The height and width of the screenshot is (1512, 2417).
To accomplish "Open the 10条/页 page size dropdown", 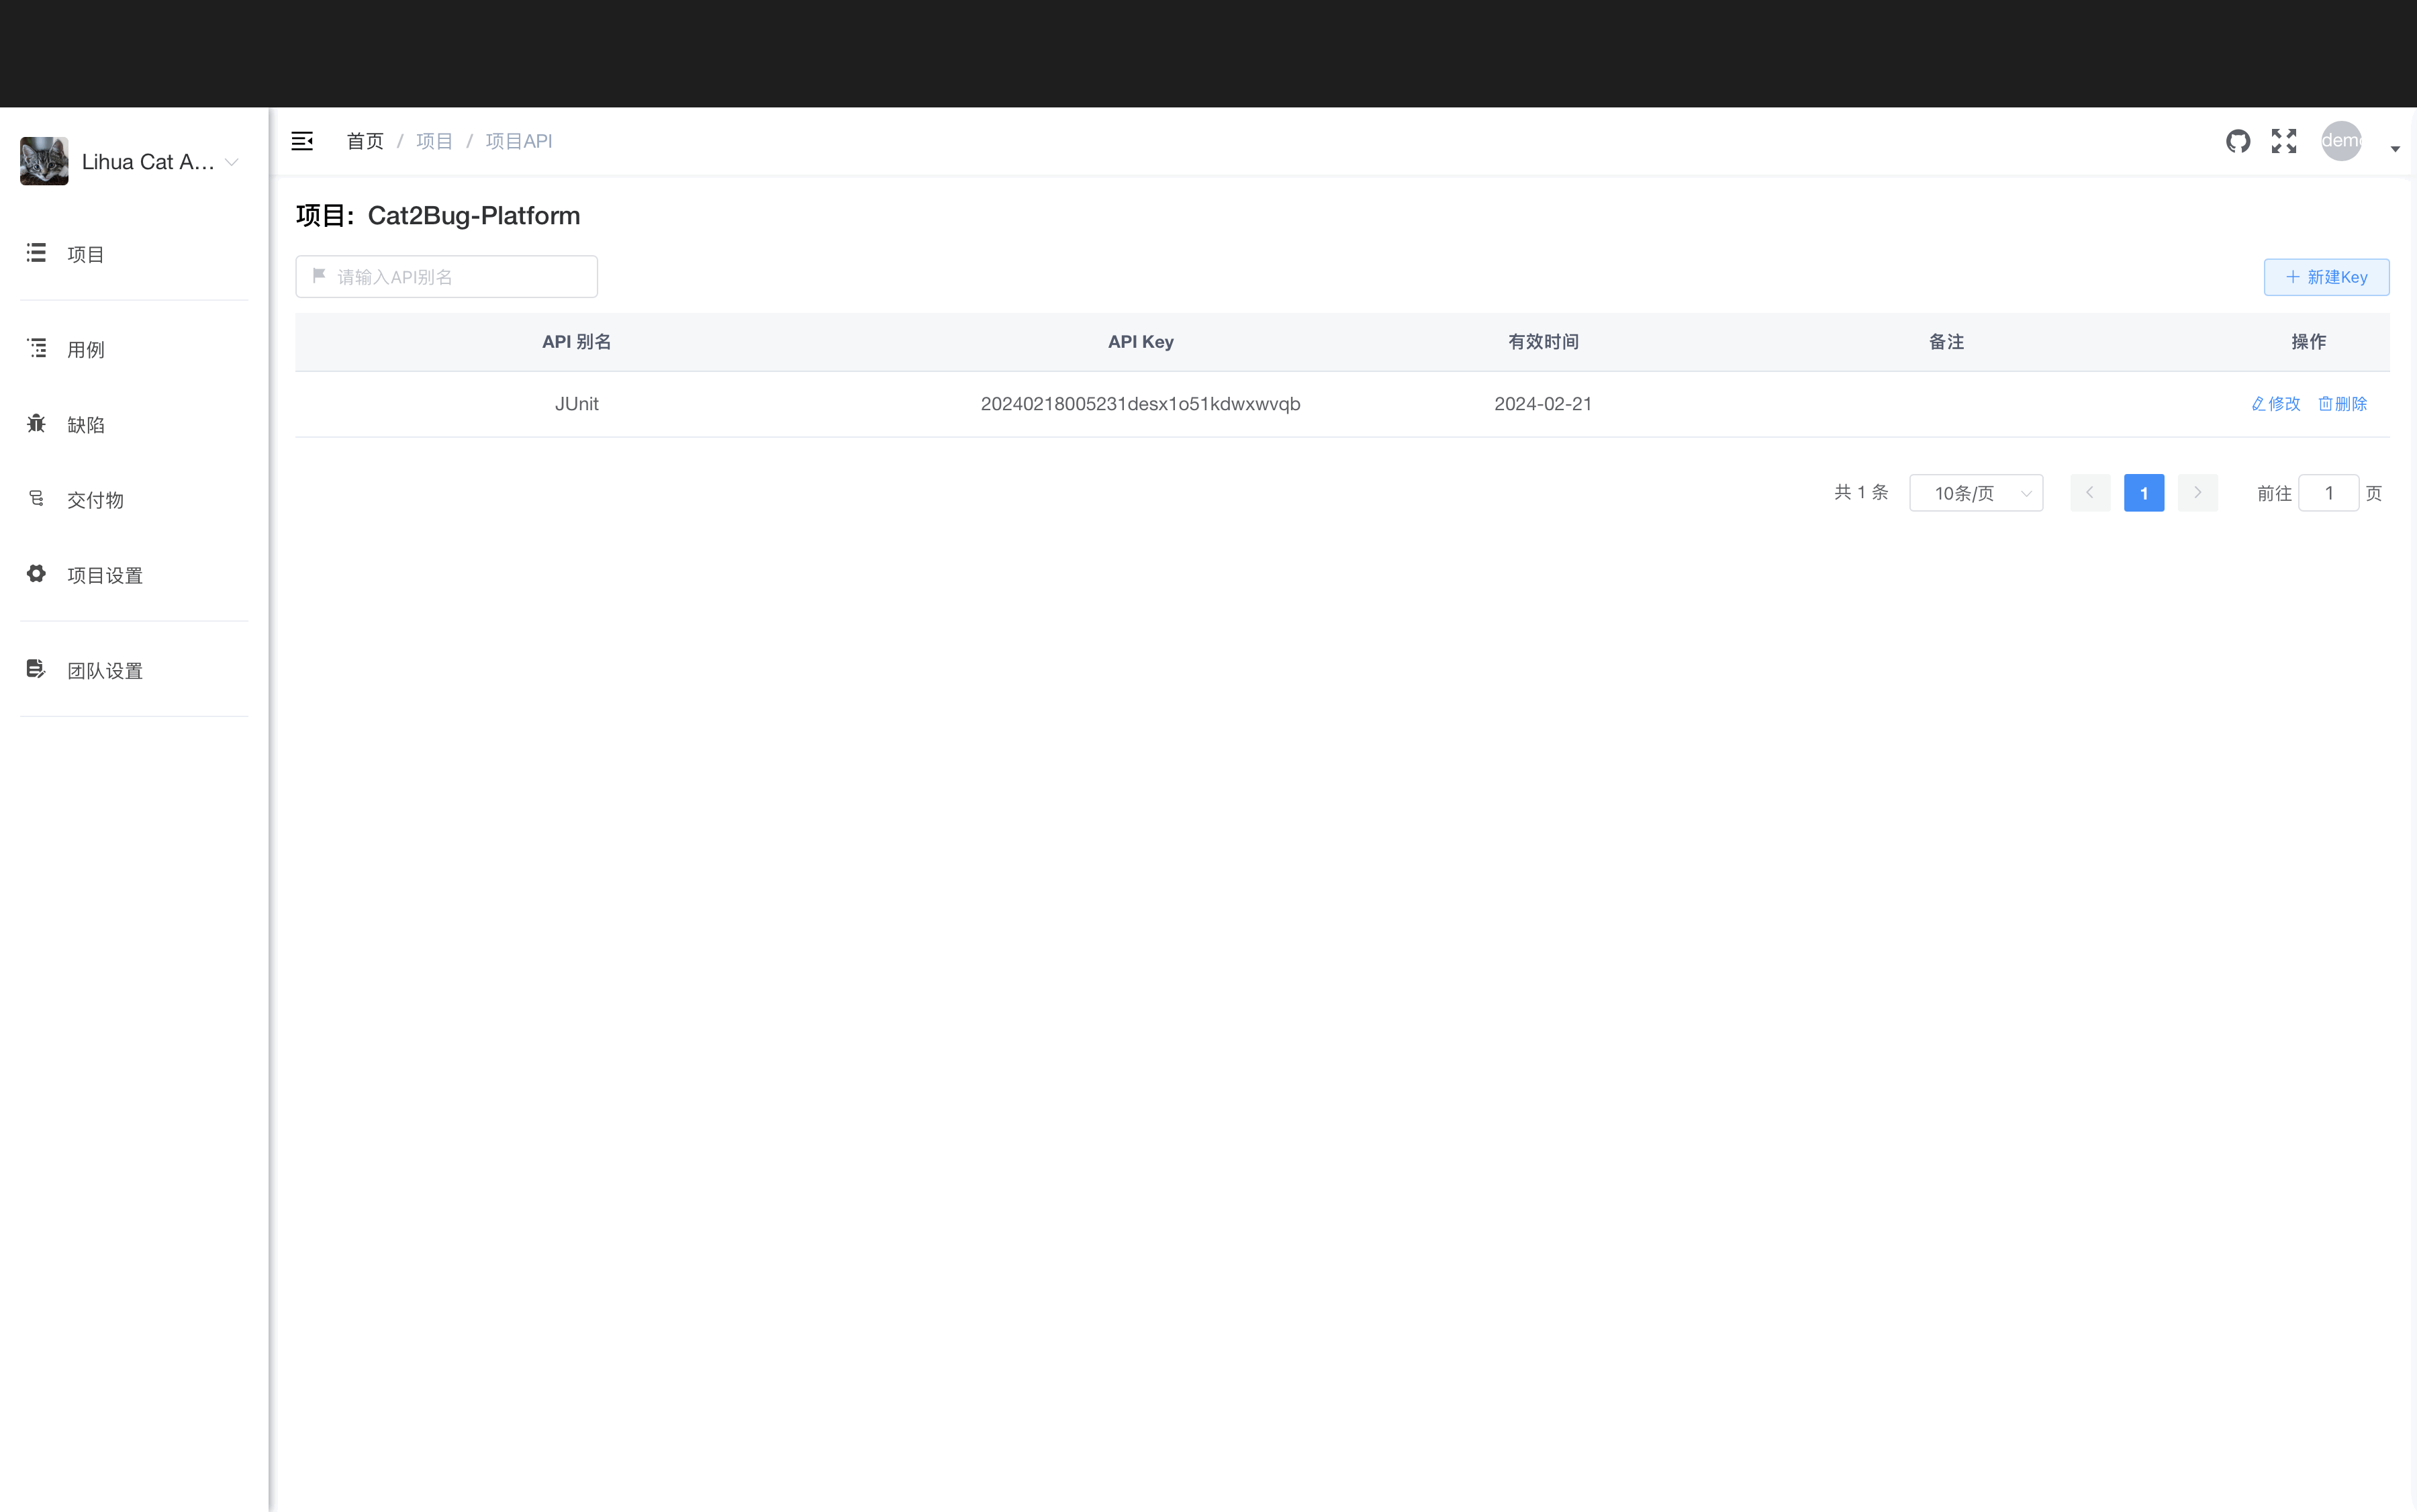I will coord(1975,493).
